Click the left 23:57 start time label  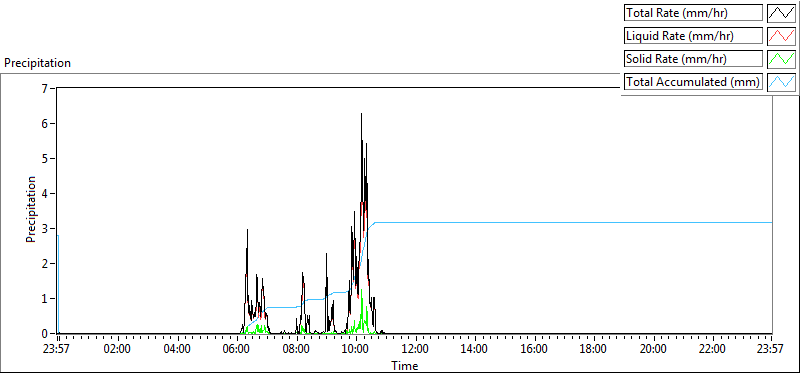[59, 350]
